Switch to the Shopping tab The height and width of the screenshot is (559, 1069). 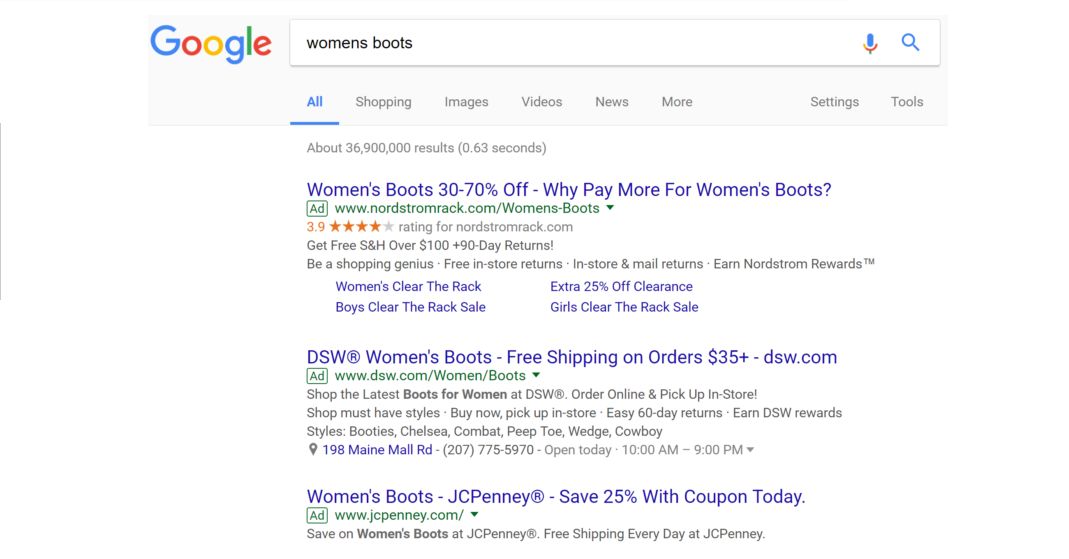point(383,102)
